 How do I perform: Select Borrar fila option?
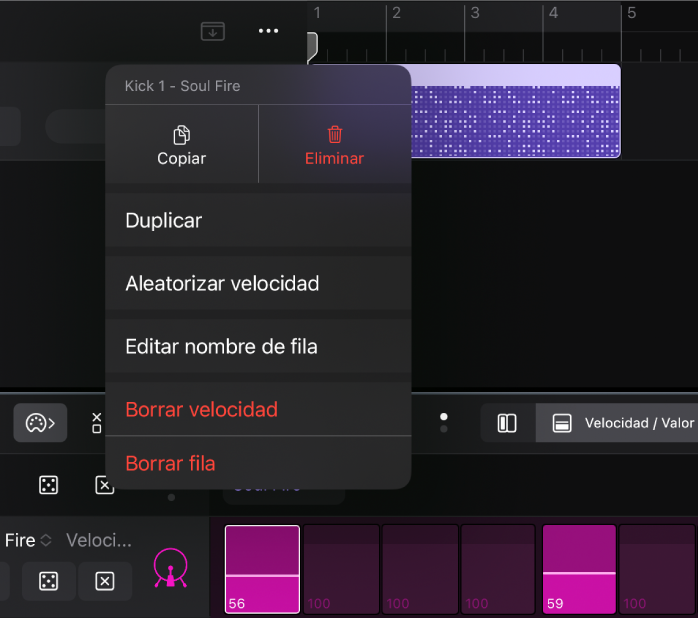click(x=258, y=463)
